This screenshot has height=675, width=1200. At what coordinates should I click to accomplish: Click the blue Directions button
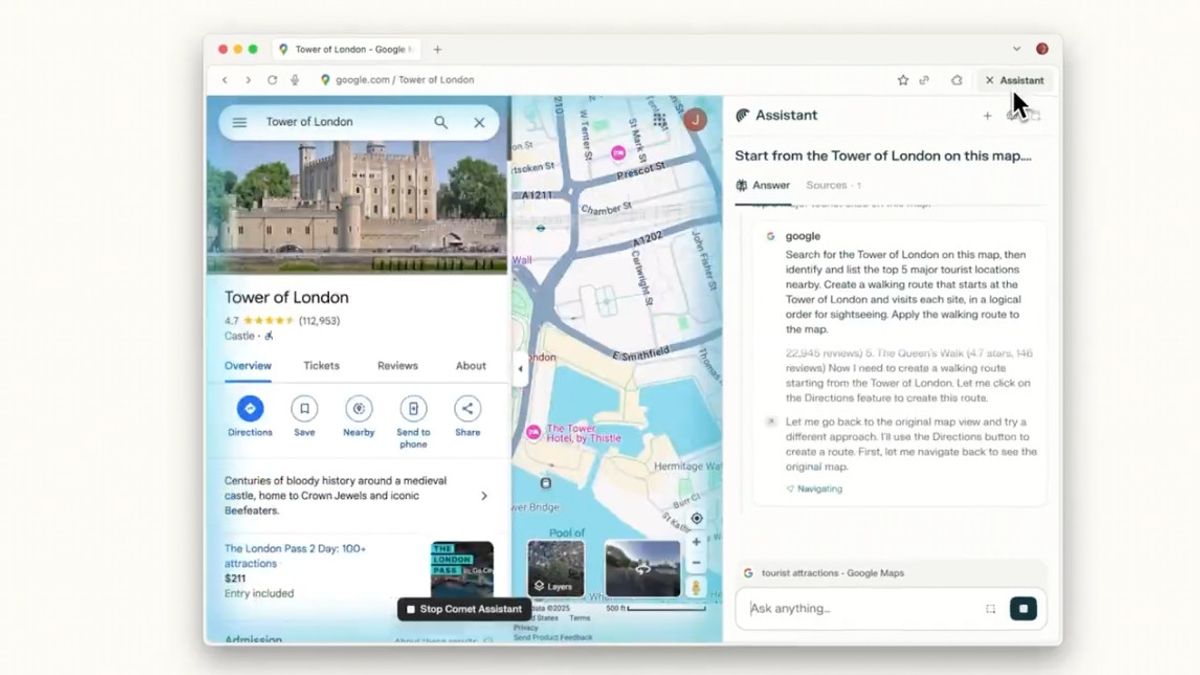coord(250,408)
